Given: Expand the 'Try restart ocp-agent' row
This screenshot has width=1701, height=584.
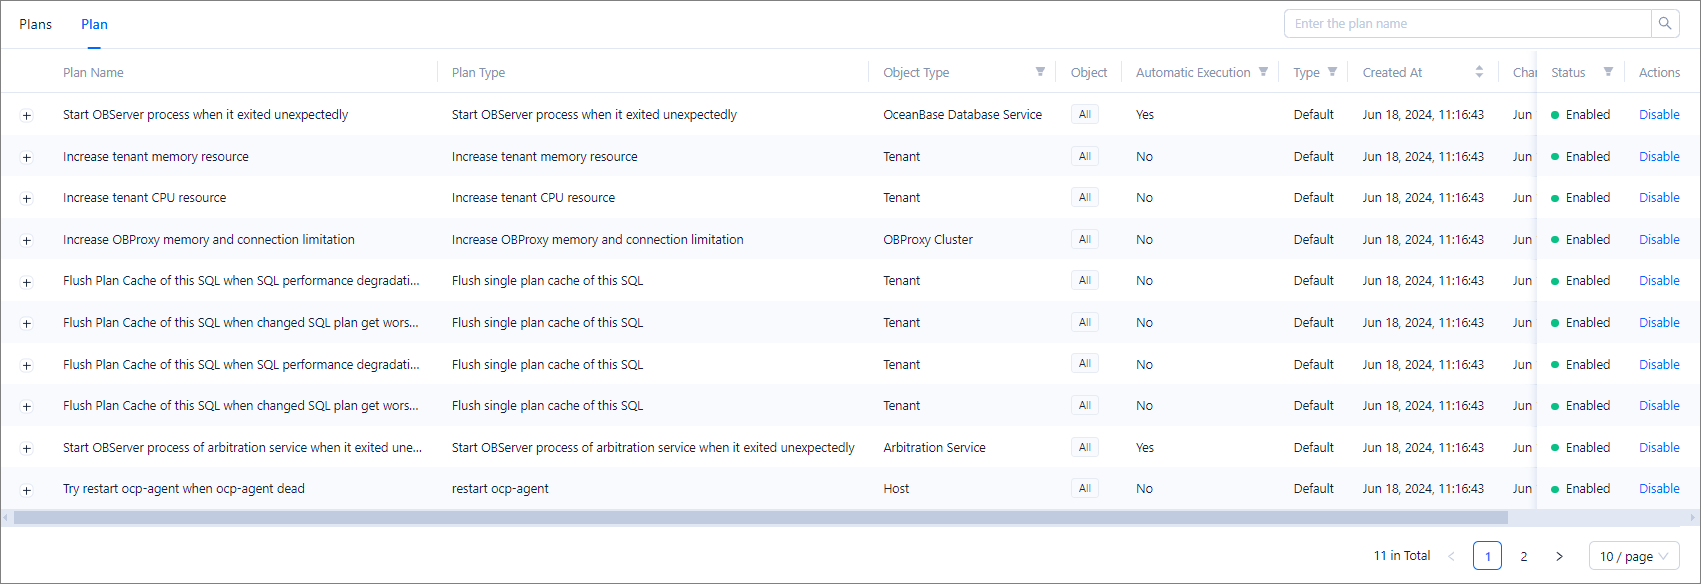Looking at the screenshot, I should pyautogui.click(x=27, y=490).
